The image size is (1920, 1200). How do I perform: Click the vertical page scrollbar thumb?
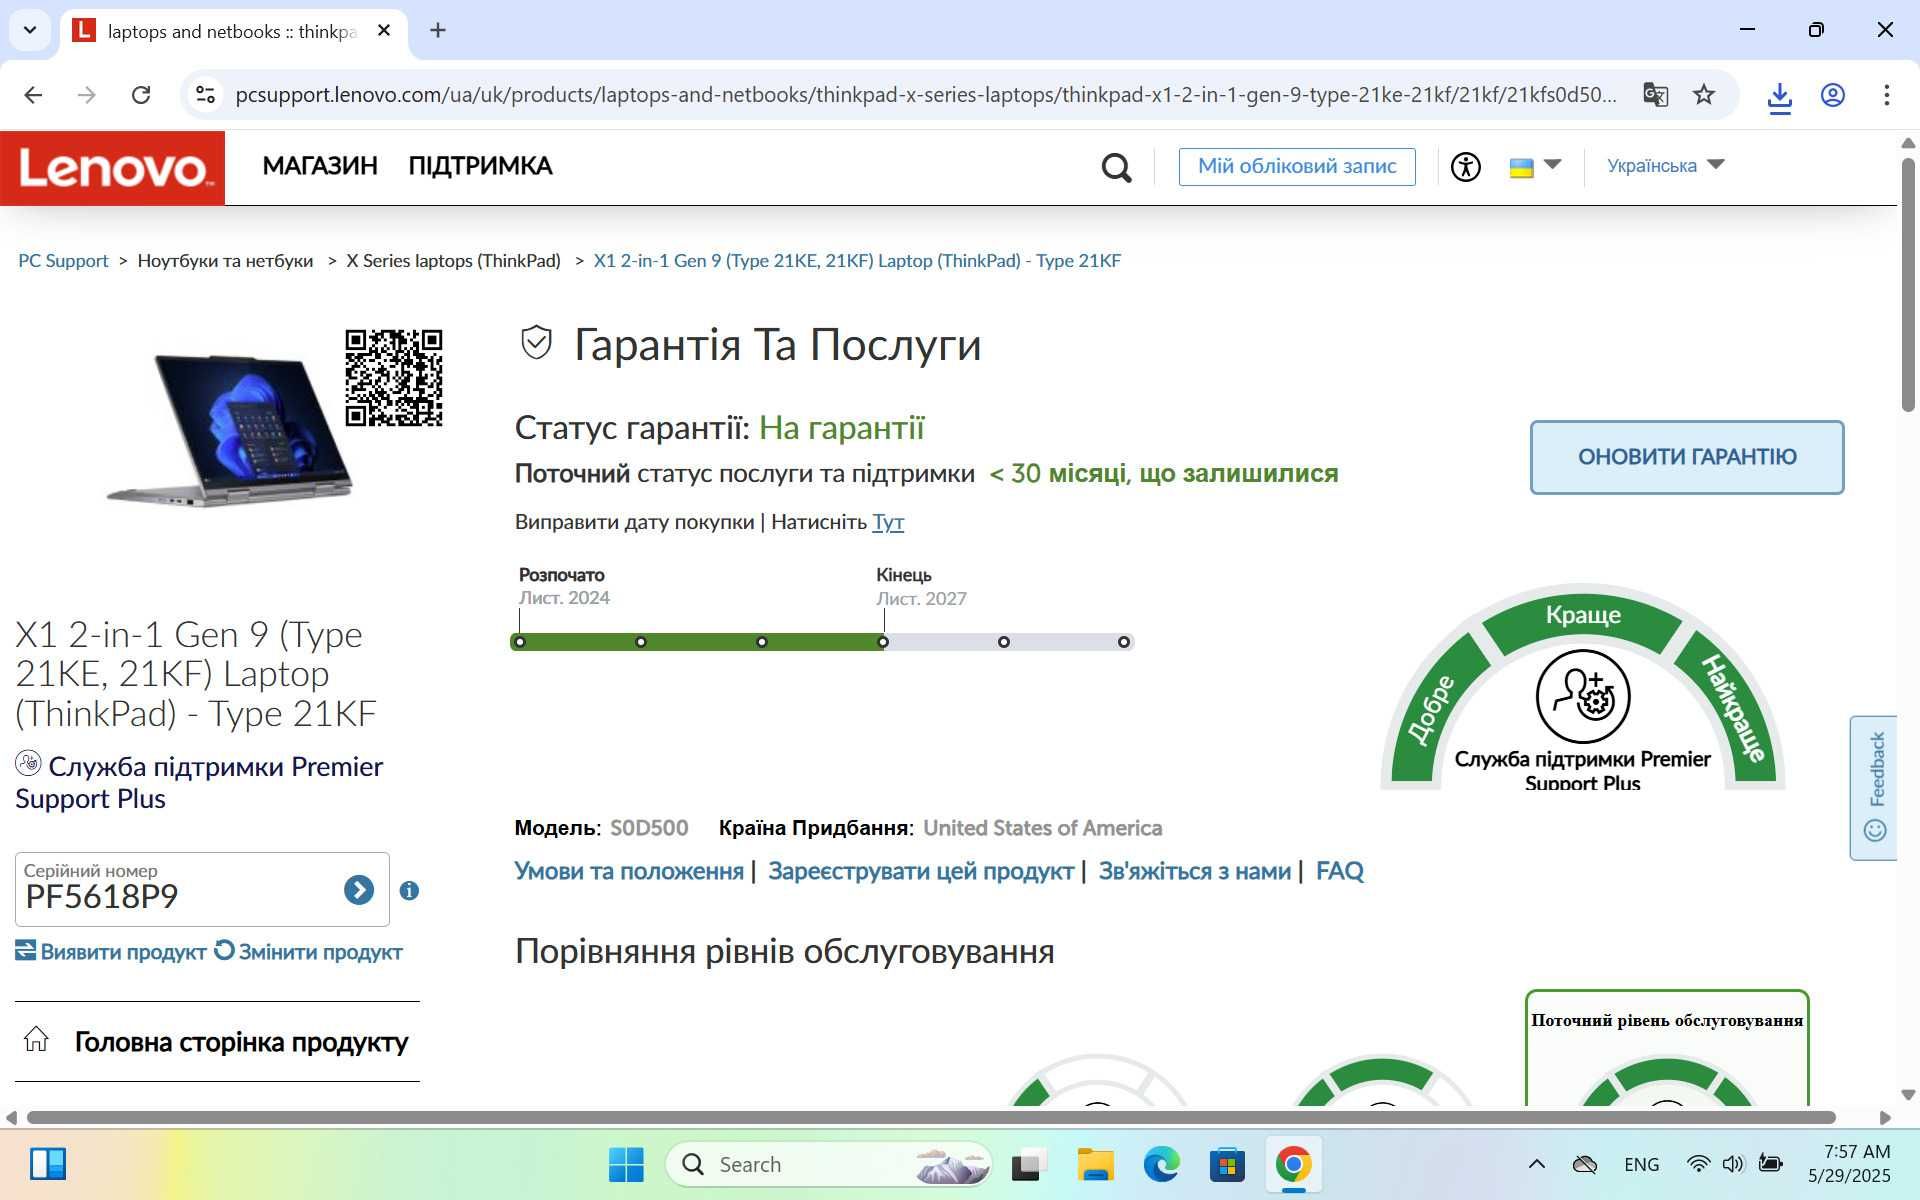coord(1908,284)
